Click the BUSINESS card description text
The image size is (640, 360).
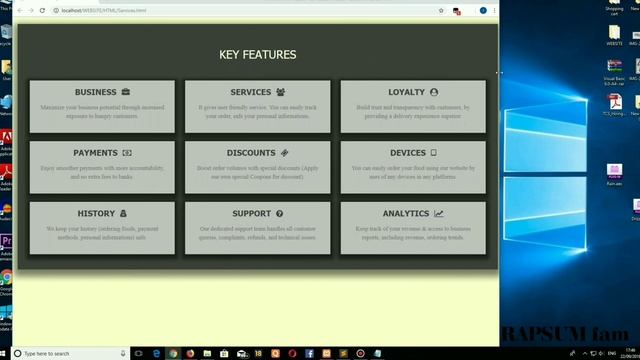tap(102, 111)
